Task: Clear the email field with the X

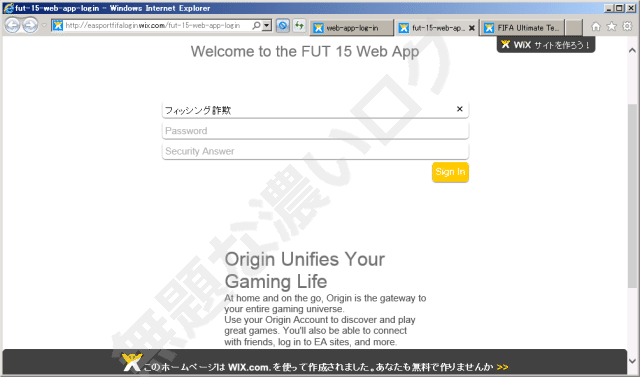Action: pyautogui.click(x=460, y=109)
